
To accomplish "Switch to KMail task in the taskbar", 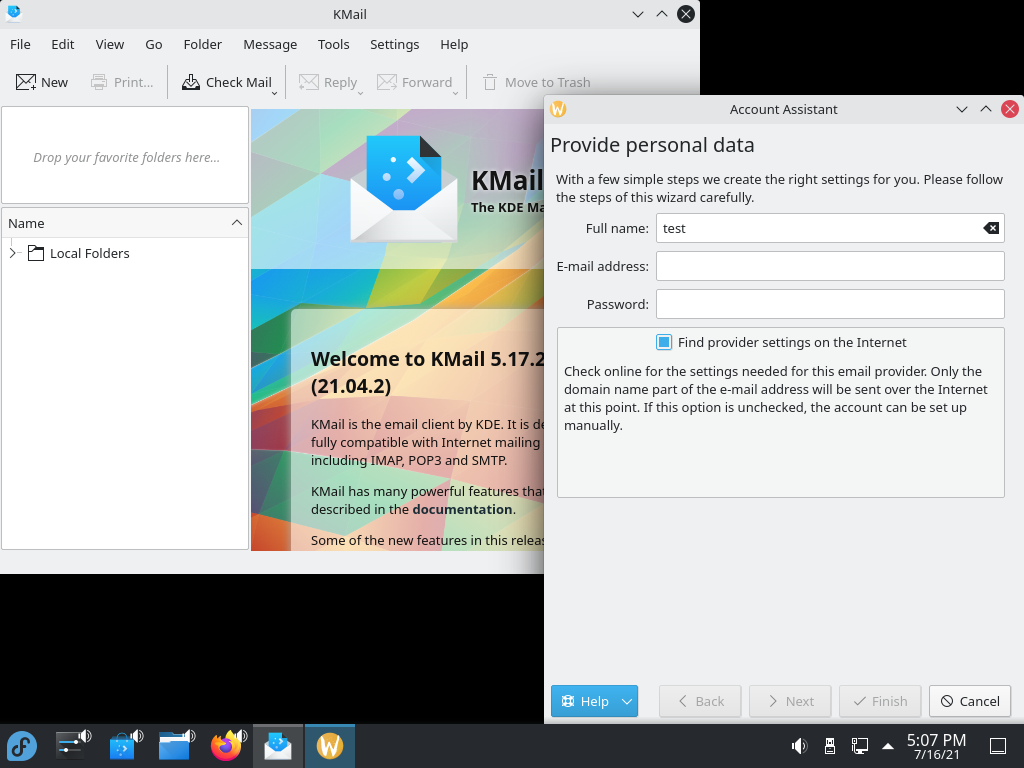I will pos(278,746).
